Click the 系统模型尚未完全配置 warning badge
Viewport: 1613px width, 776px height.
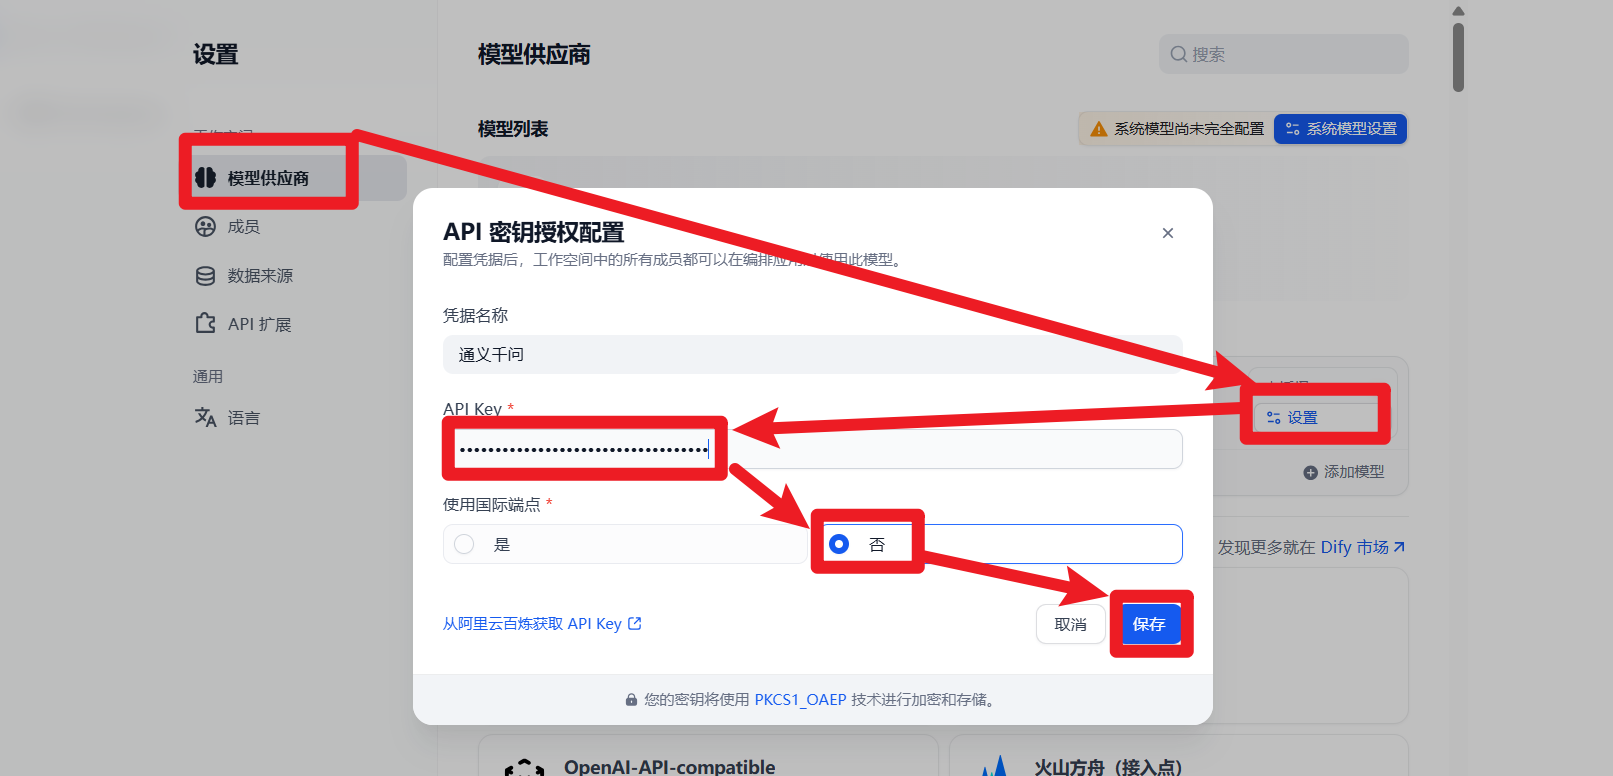pos(1177,129)
